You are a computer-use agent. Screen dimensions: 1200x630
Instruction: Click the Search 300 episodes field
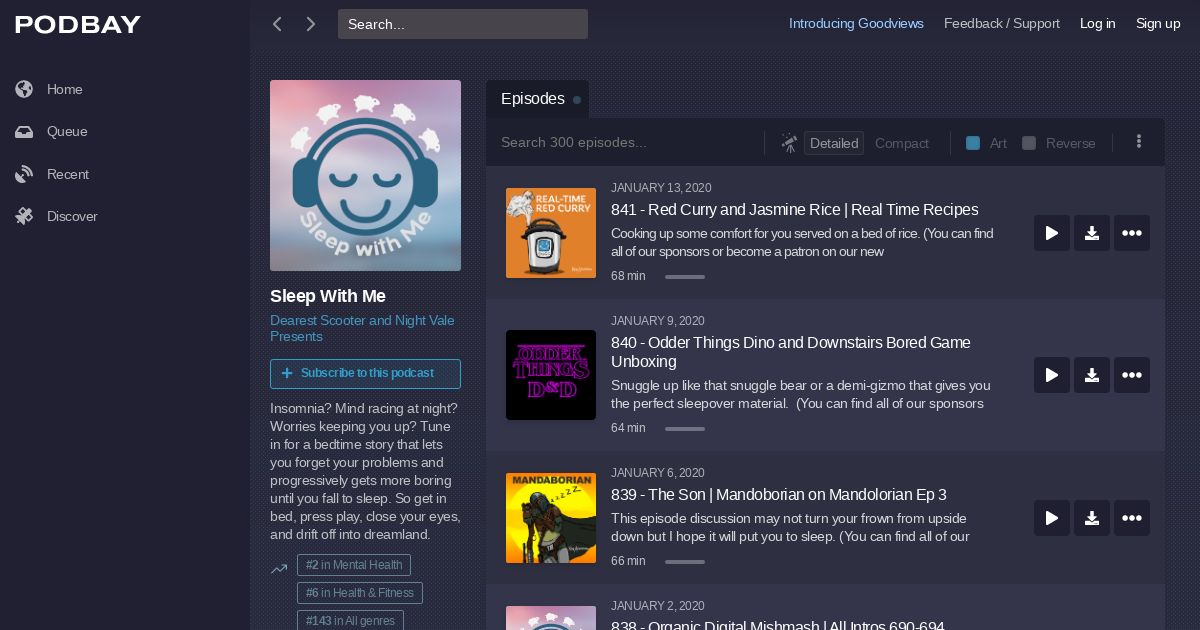tap(627, 143)
